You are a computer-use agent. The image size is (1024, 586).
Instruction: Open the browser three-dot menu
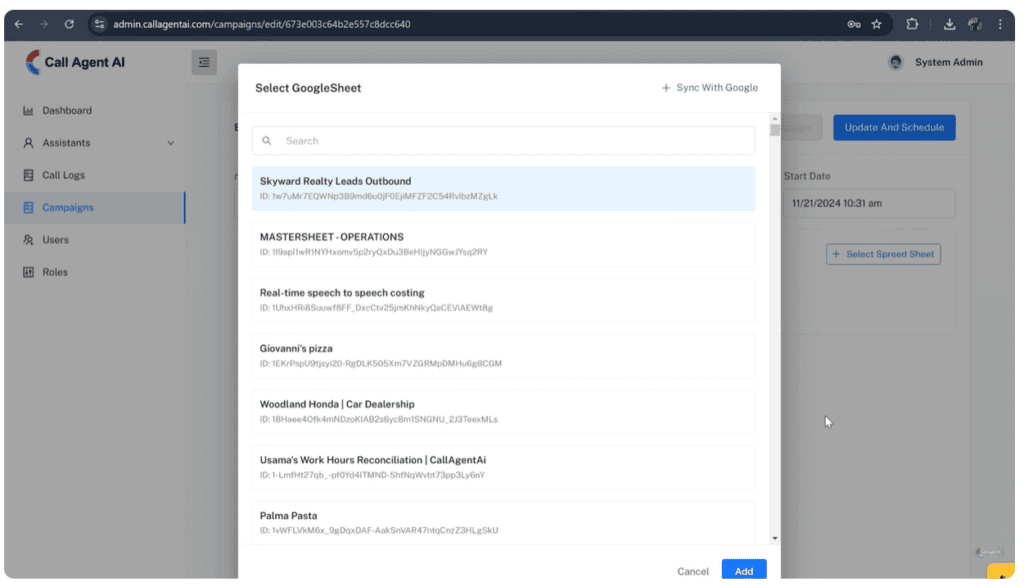tap(1000, 24)
